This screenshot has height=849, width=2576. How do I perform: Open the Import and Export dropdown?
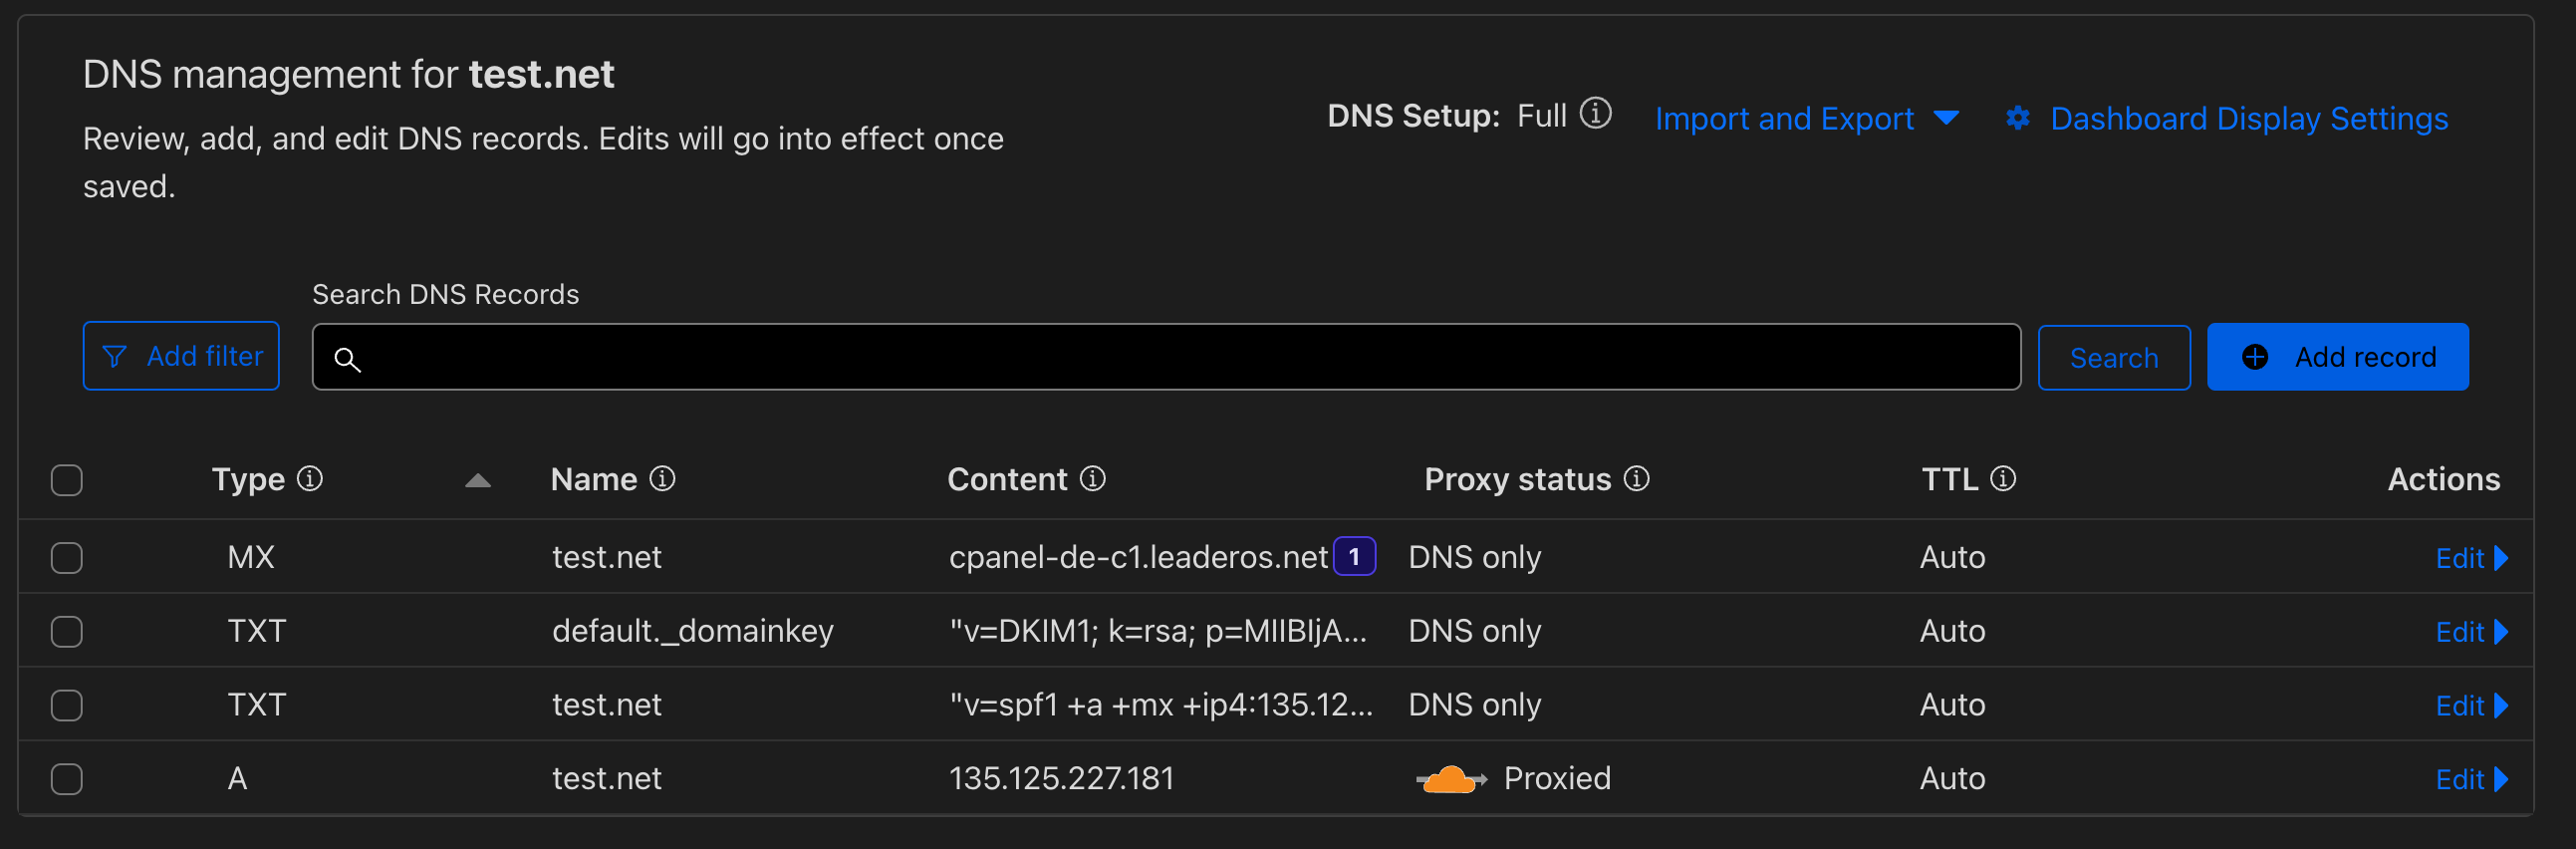coord(1806,118)
